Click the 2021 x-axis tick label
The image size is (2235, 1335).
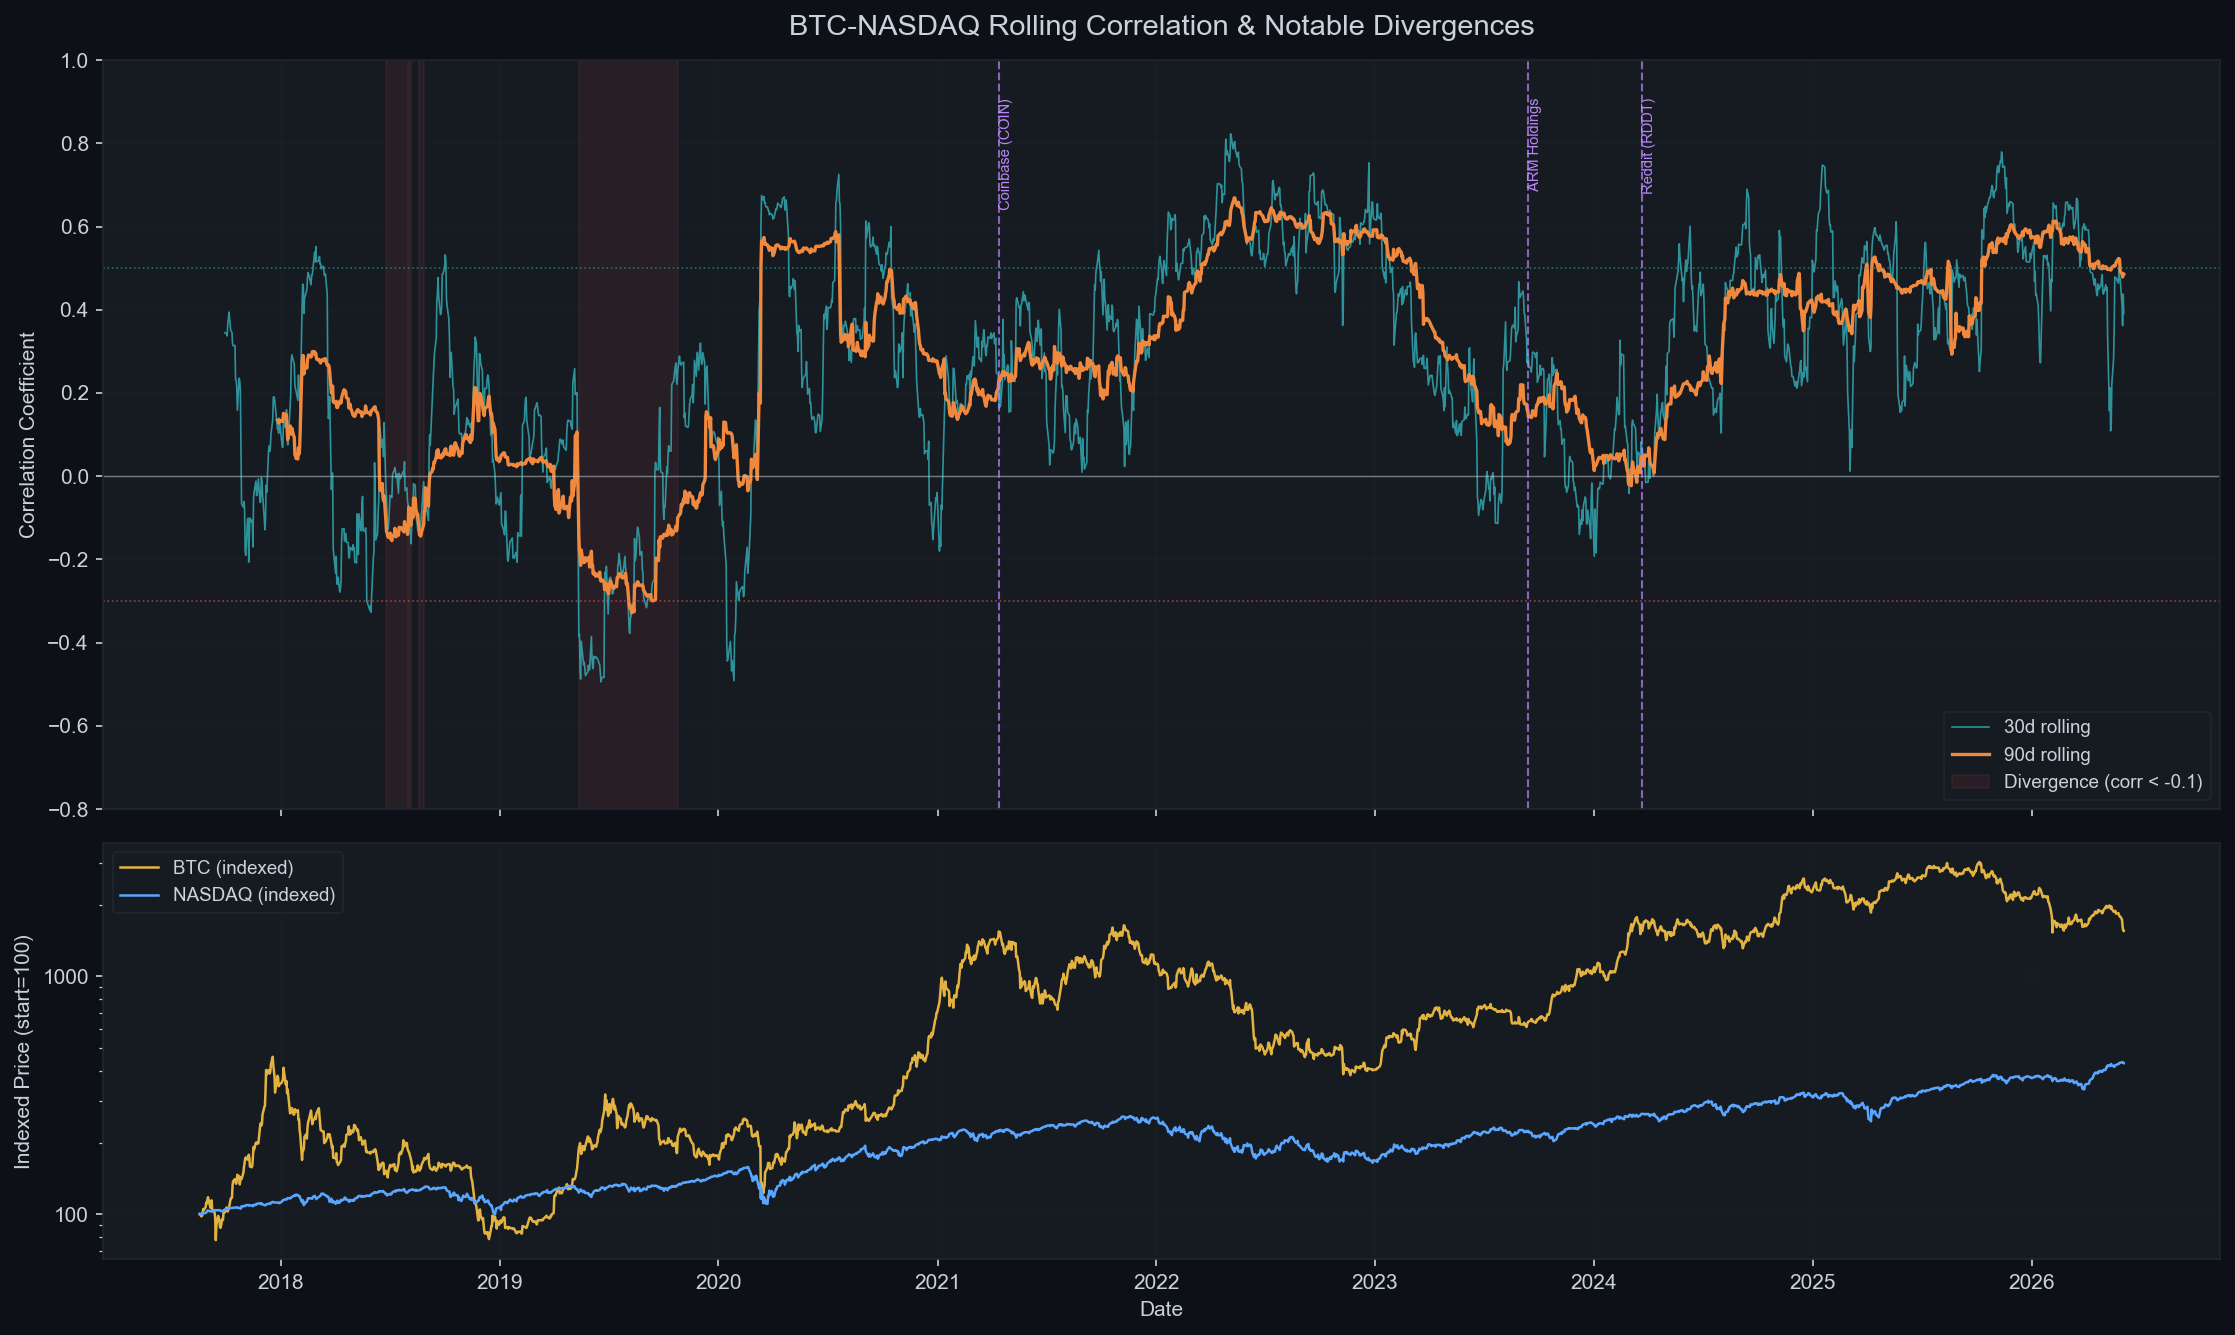938,1282
